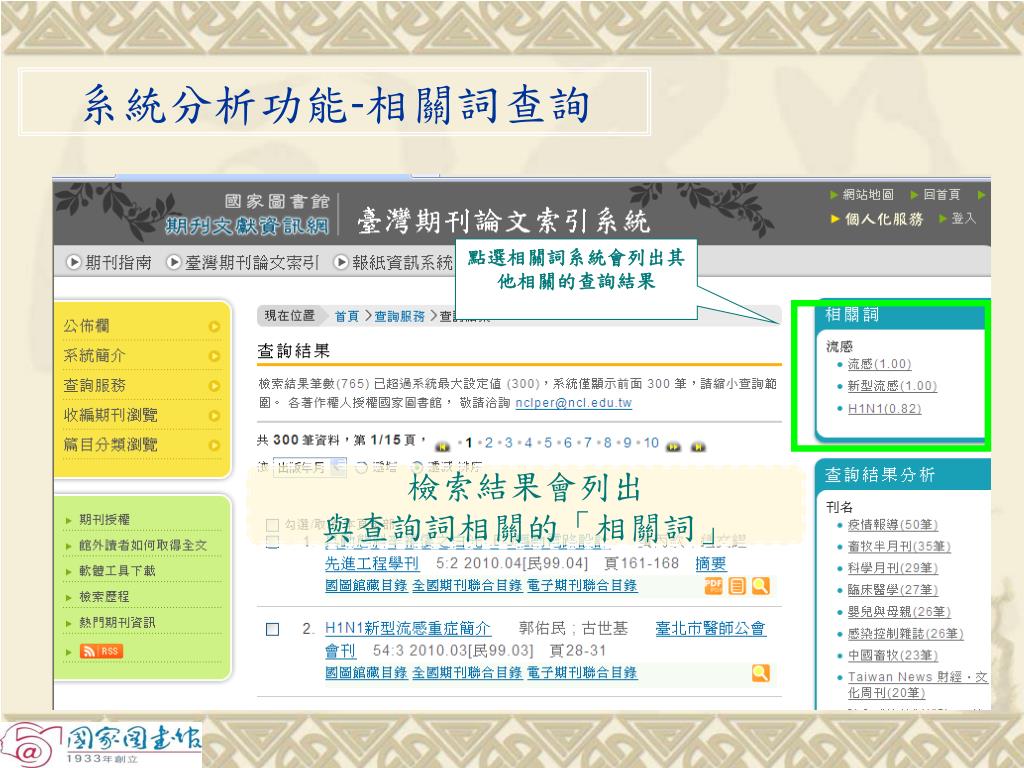Go to results page 5
The image size is (1024, 768).
[x=548, y=443]
